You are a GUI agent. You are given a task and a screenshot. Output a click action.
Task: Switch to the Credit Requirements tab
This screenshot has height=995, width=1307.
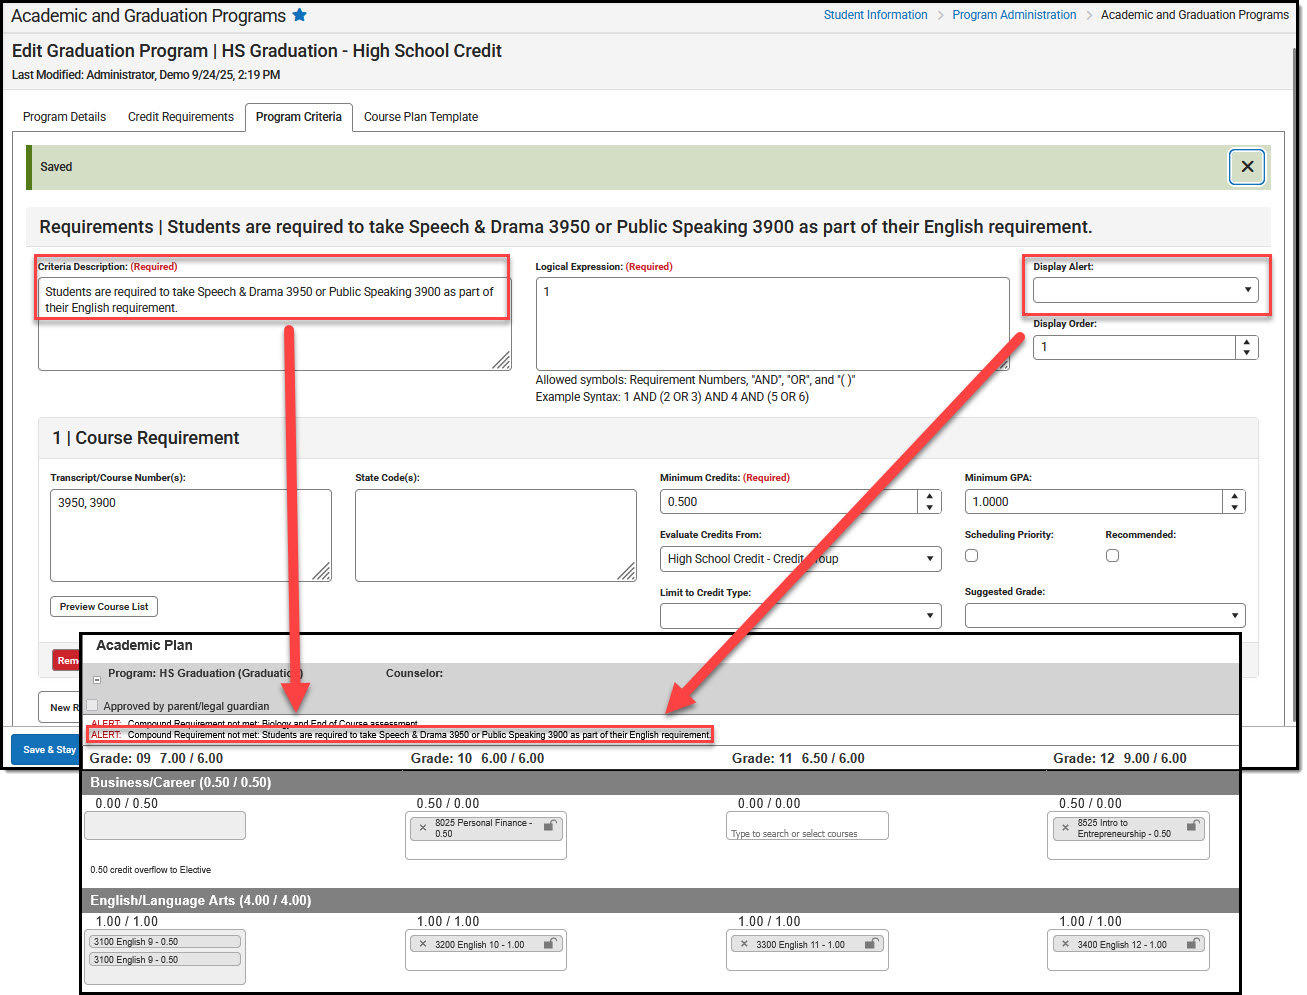(x=180, y=117)
